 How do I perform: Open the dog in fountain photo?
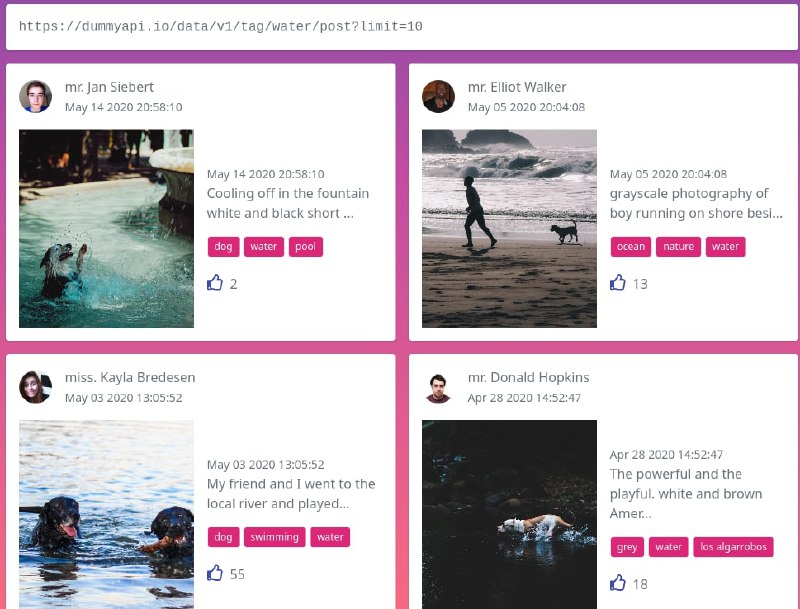(x=106, y=229)
